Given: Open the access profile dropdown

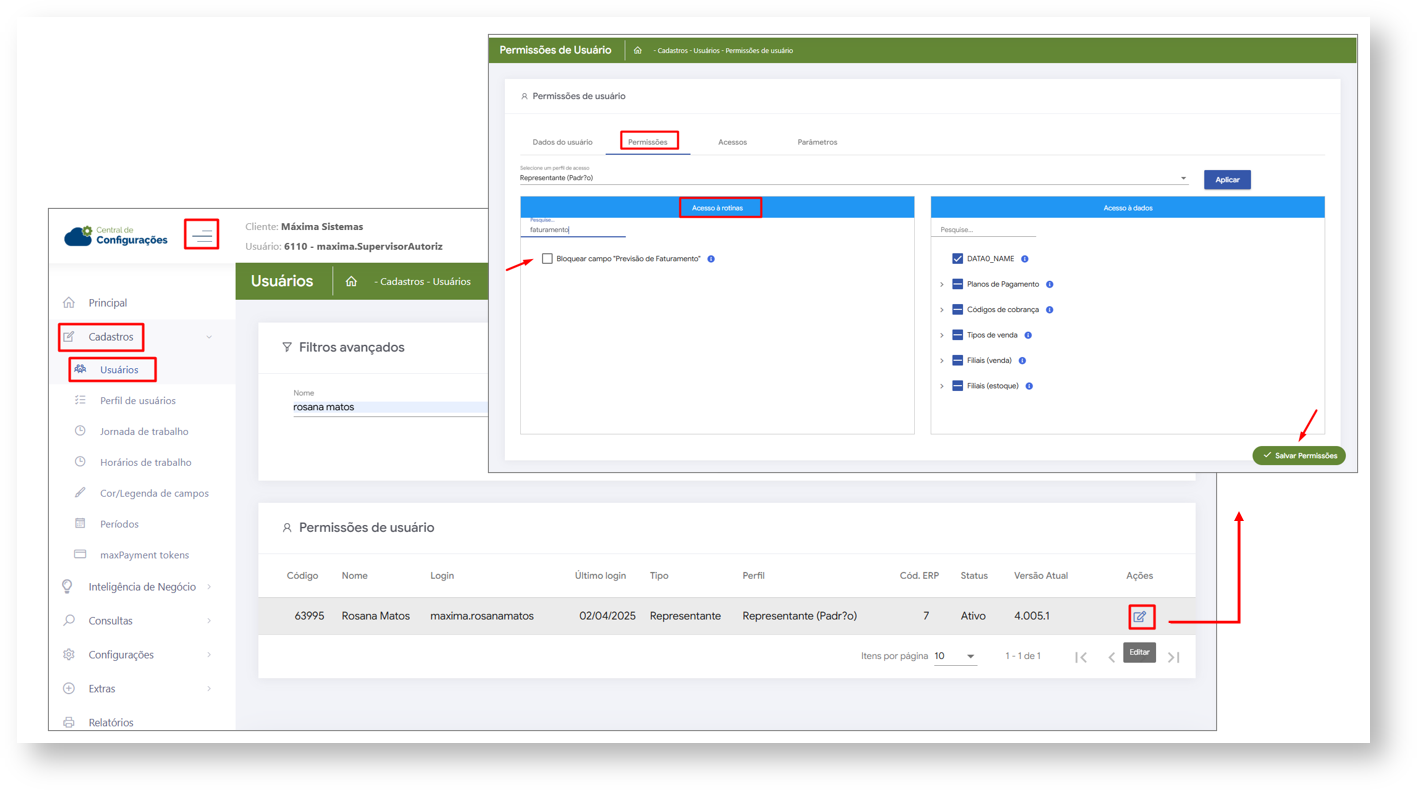Looking at the screenshot, I should (x=1183, y=179).
